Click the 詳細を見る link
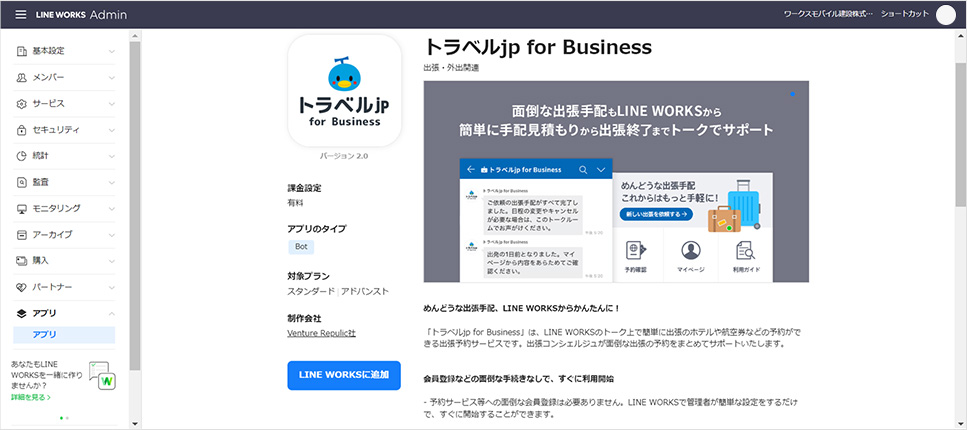 pos(31,397)
